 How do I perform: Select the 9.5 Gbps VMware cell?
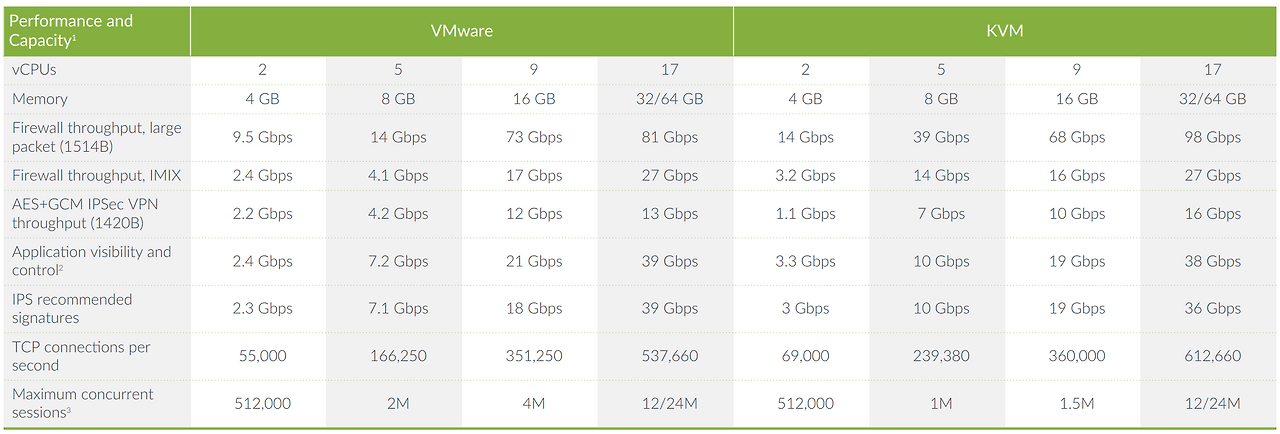pyautogui.click(x=262, y=137)
